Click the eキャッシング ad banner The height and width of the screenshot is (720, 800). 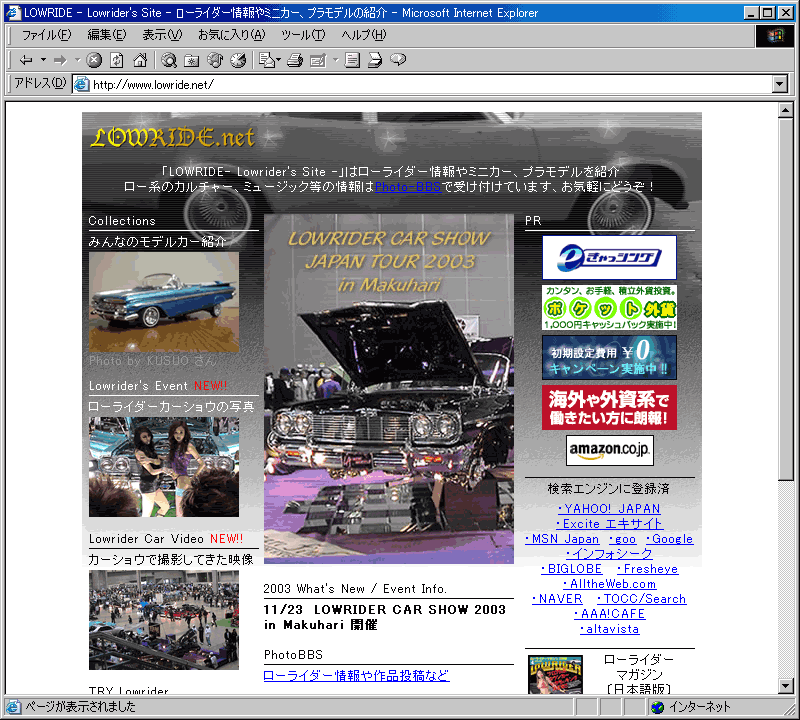pyautogui.click(x=609, y=257)
